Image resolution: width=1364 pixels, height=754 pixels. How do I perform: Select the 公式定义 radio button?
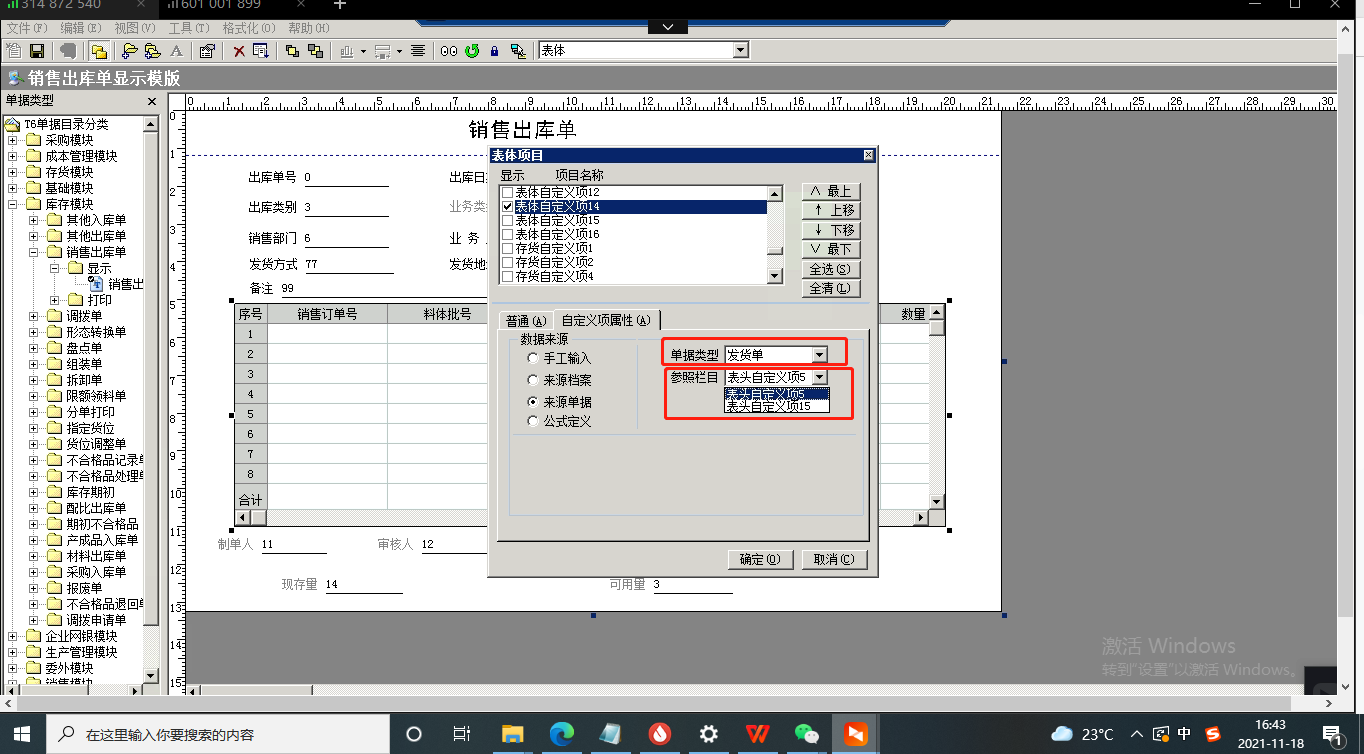coord(533,421)
